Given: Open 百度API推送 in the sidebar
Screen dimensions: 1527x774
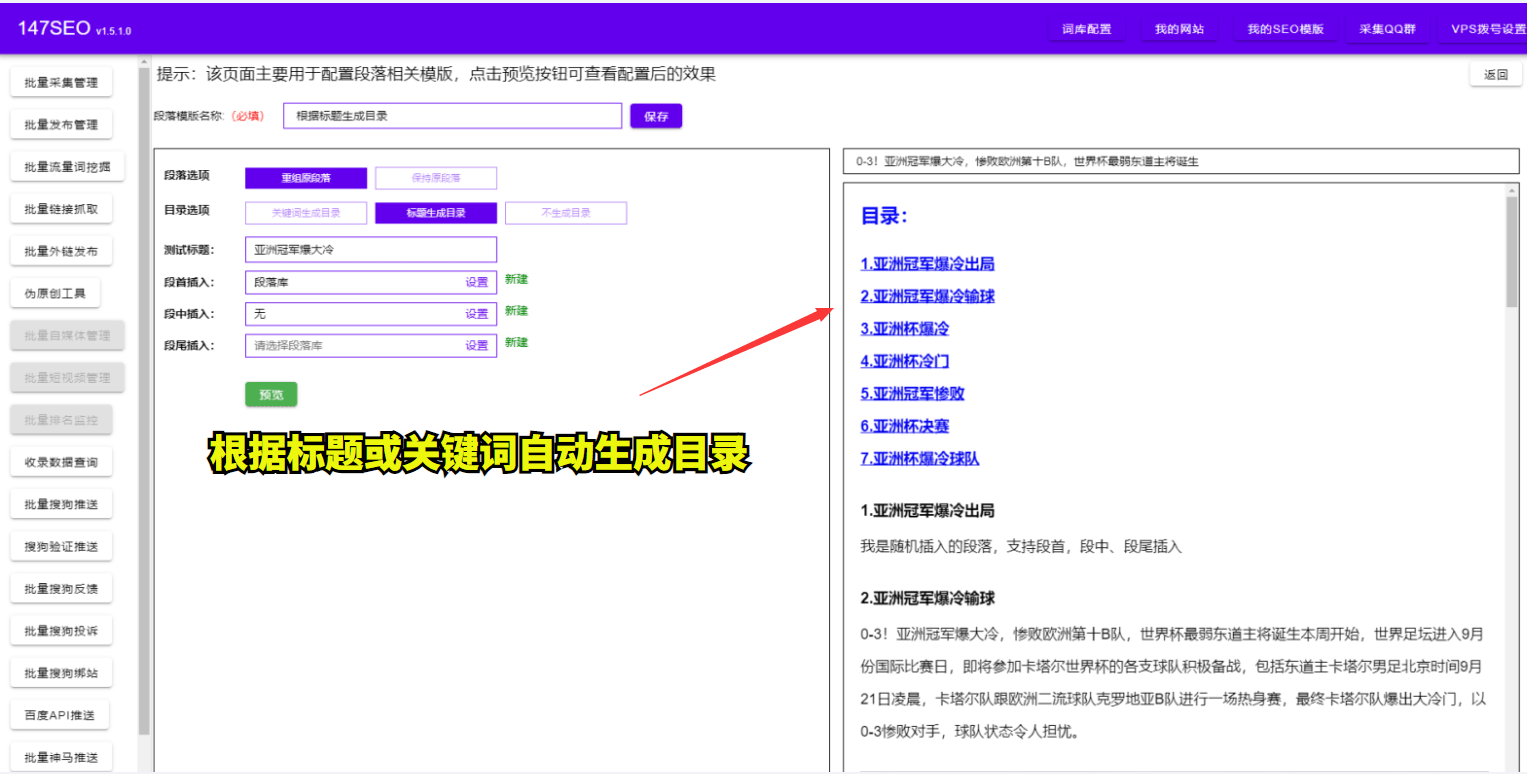Looking at the screenshot, I should (x=59, y=716).
